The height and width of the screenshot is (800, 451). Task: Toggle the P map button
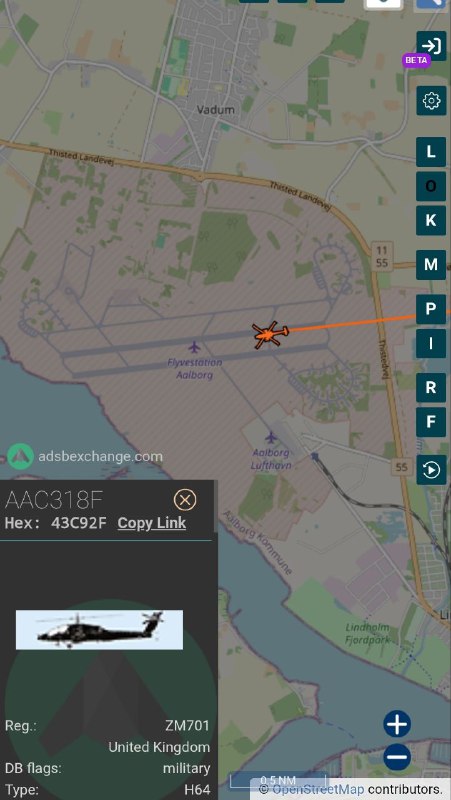431,309
